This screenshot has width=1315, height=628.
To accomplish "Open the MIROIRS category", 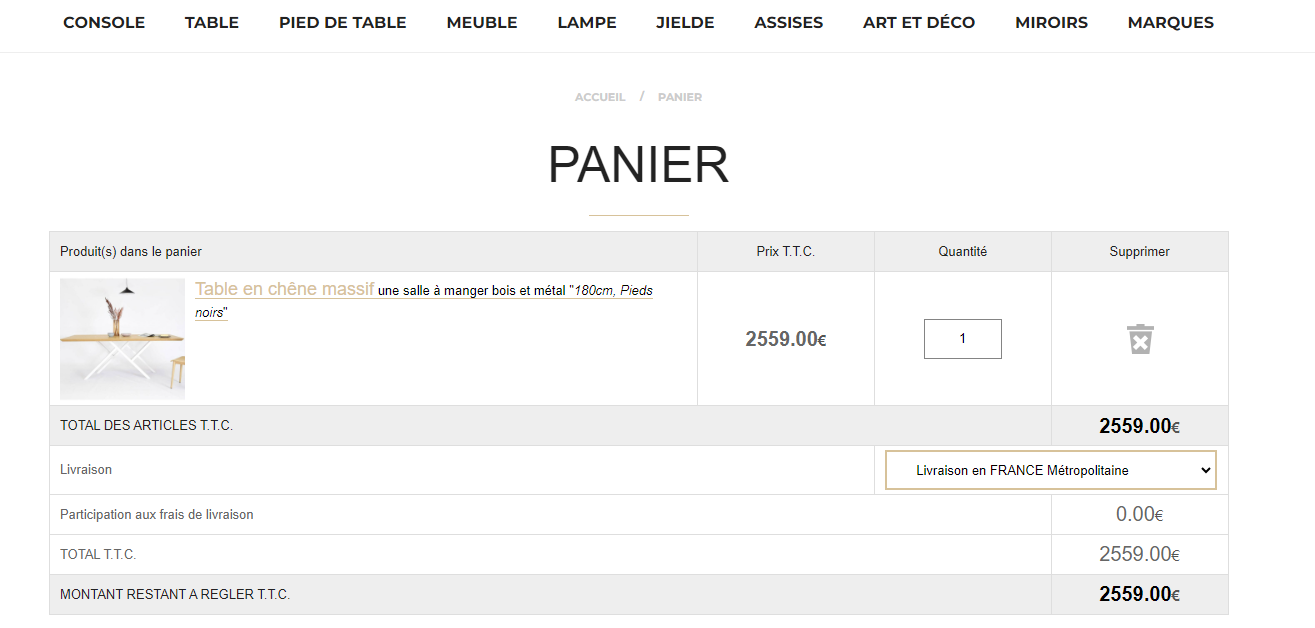I will [1051, 22].
